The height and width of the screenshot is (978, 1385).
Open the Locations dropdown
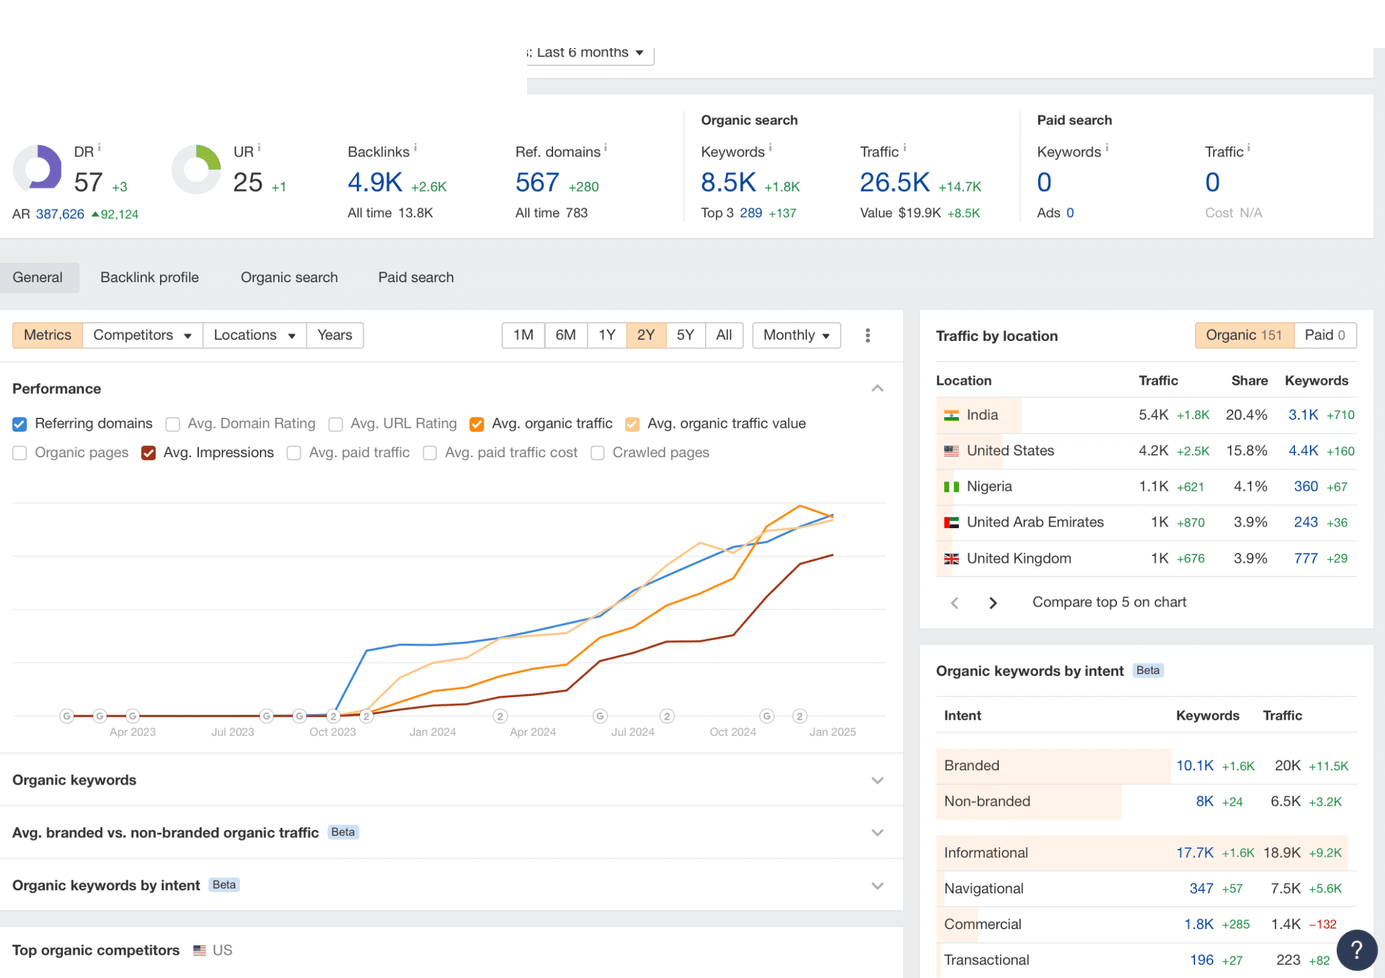pos(254,335)
